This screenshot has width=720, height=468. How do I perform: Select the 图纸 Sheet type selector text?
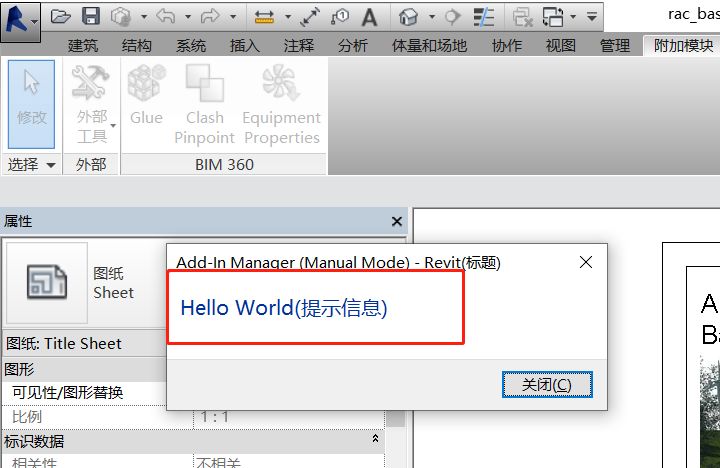pyautogui.click(x=113, y=283)
